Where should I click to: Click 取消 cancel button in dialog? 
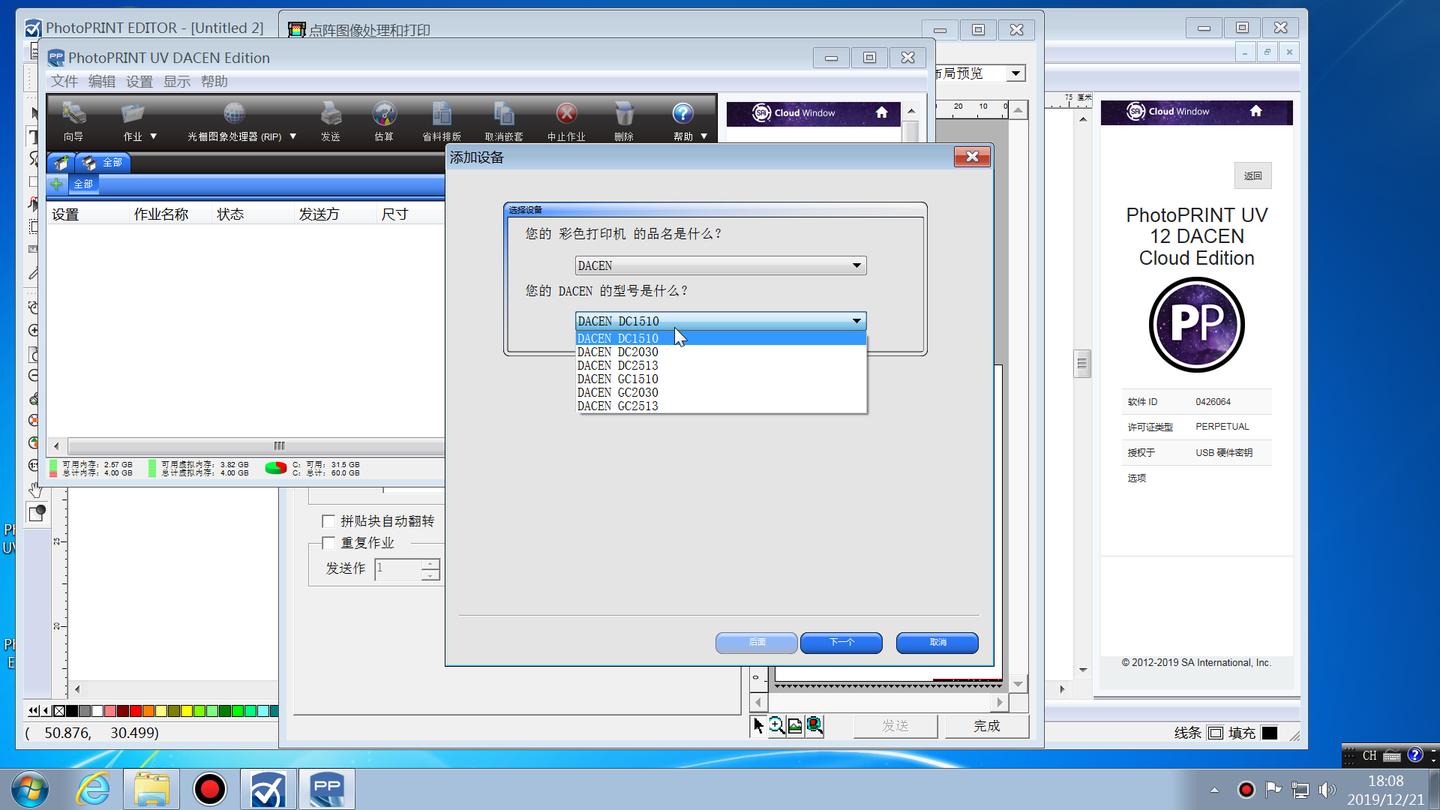[937, 642]
